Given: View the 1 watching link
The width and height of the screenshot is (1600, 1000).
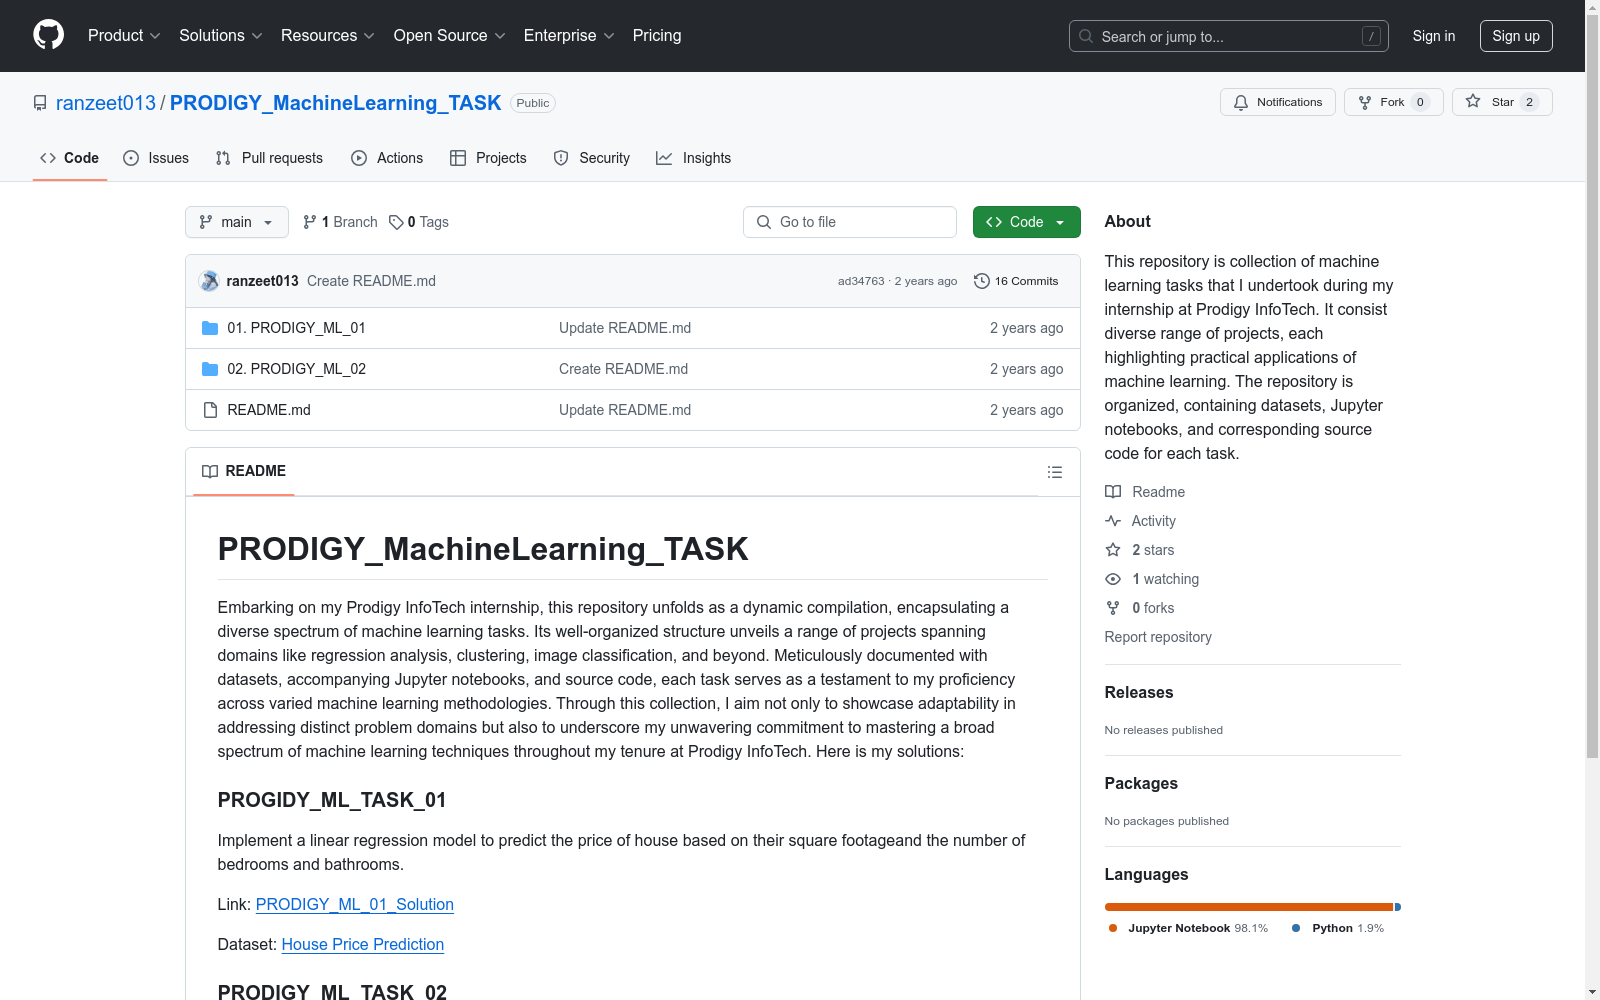Looking at the screenshot, I should click(1152, 579).
